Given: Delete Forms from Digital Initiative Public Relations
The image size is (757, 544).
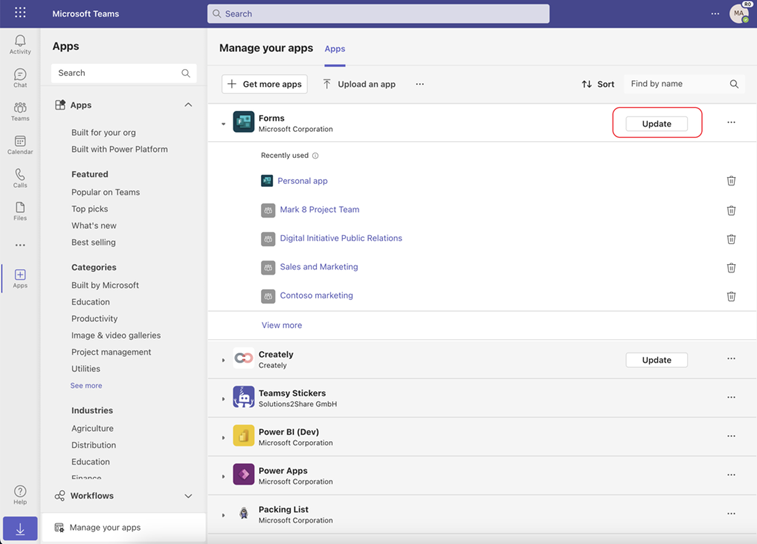Looking at the screenshot, I should [x=731, y=238].
